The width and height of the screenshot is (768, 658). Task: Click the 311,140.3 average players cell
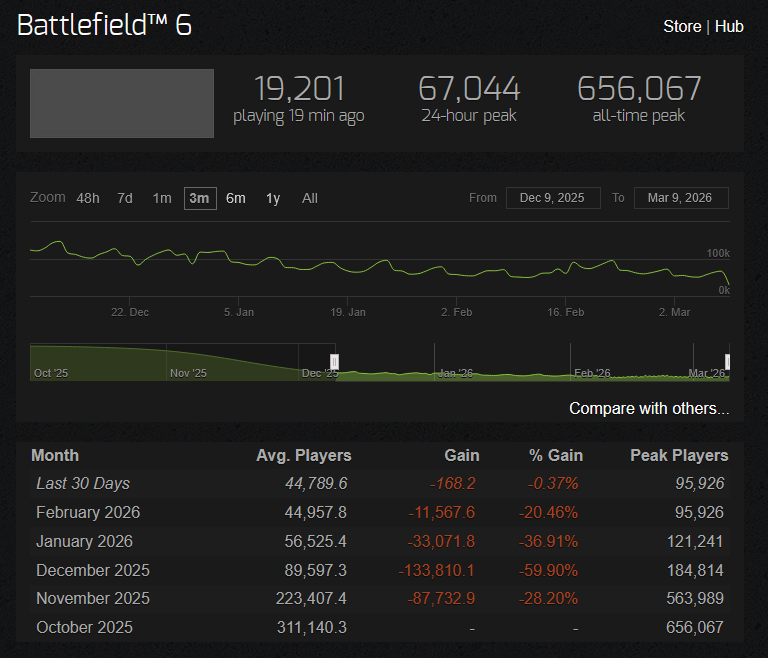pos(312,627)
